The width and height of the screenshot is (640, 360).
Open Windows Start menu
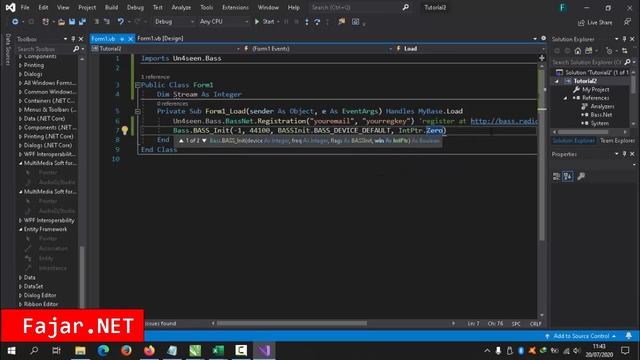(11, 351)
